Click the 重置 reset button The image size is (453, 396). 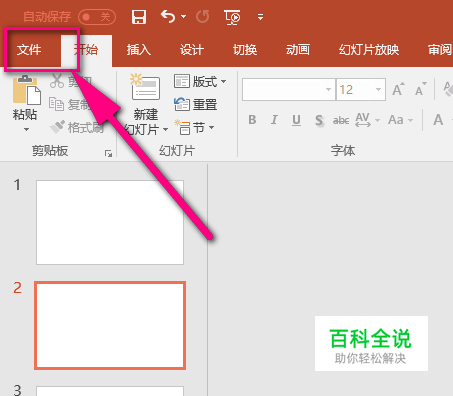196,104
